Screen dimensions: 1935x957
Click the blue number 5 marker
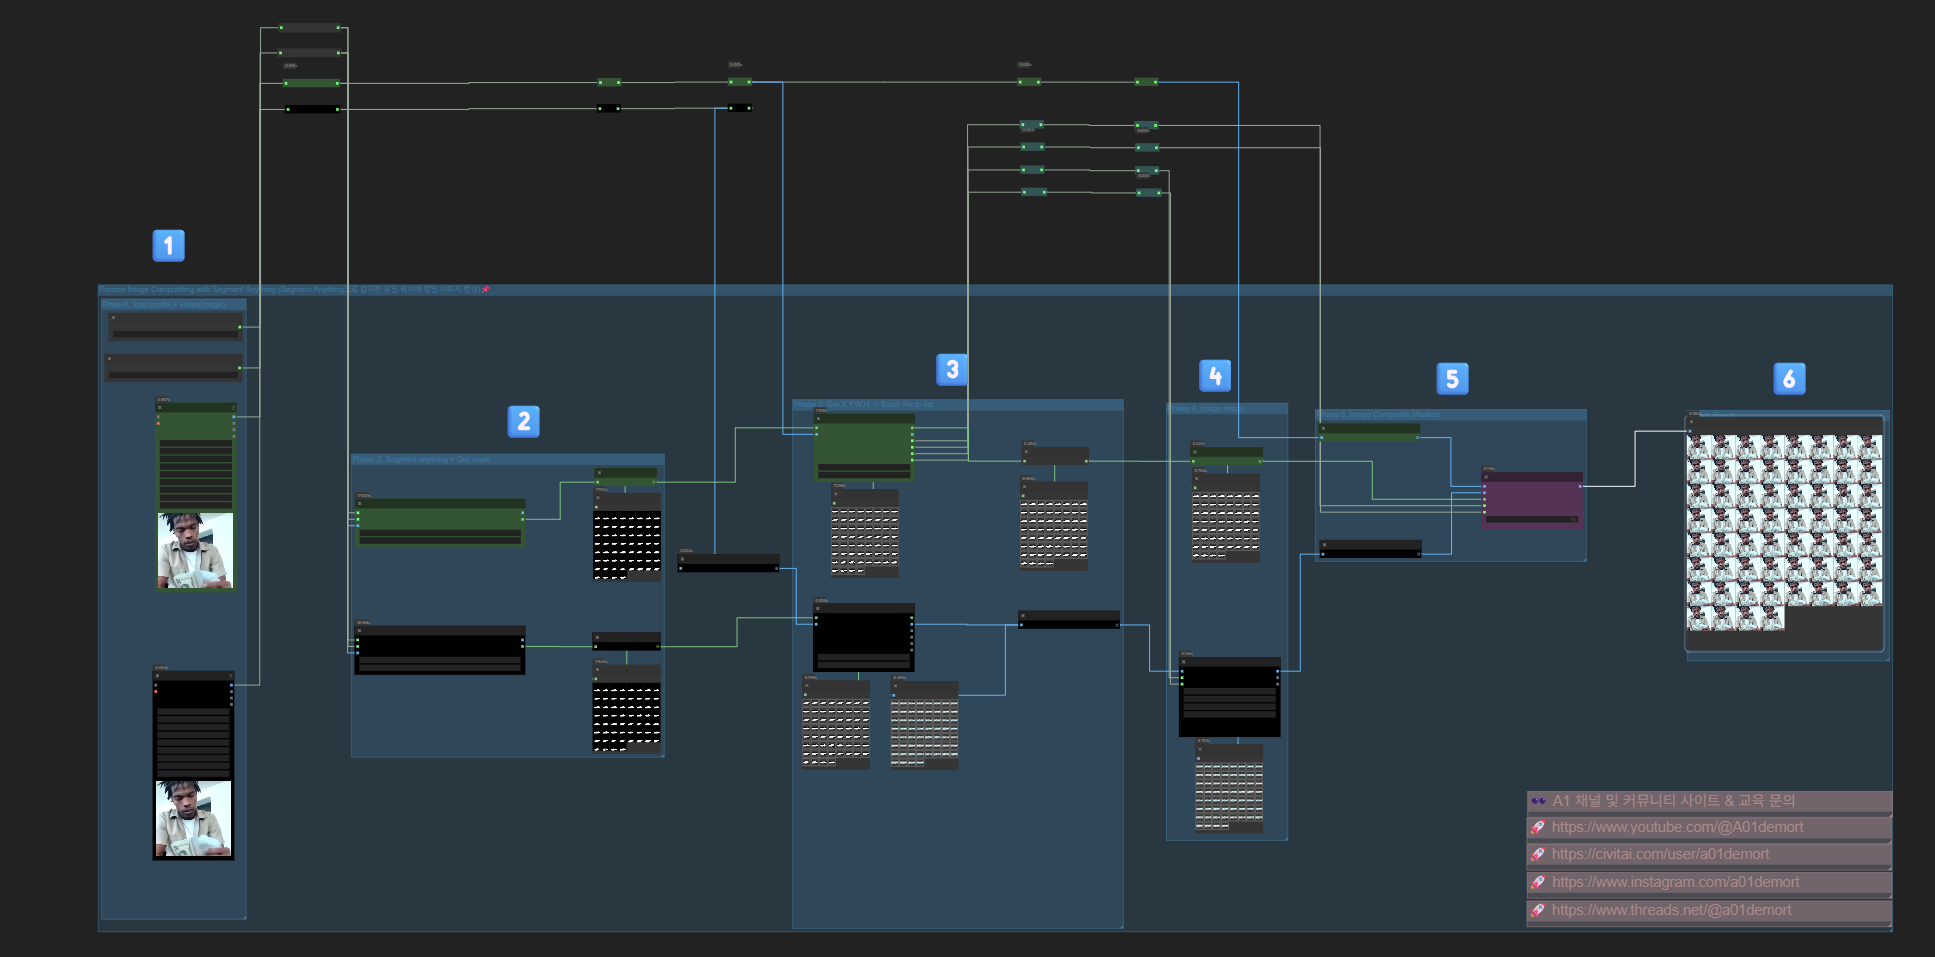(x=1452, y=379)
